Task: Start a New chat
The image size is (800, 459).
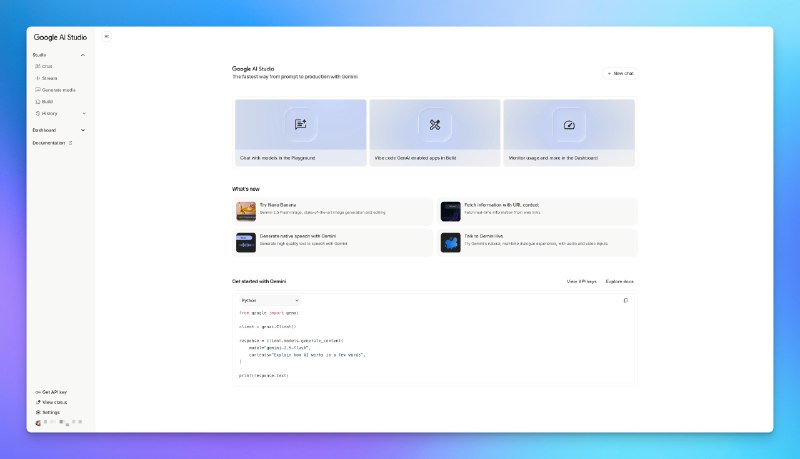Action: (620, 73)
